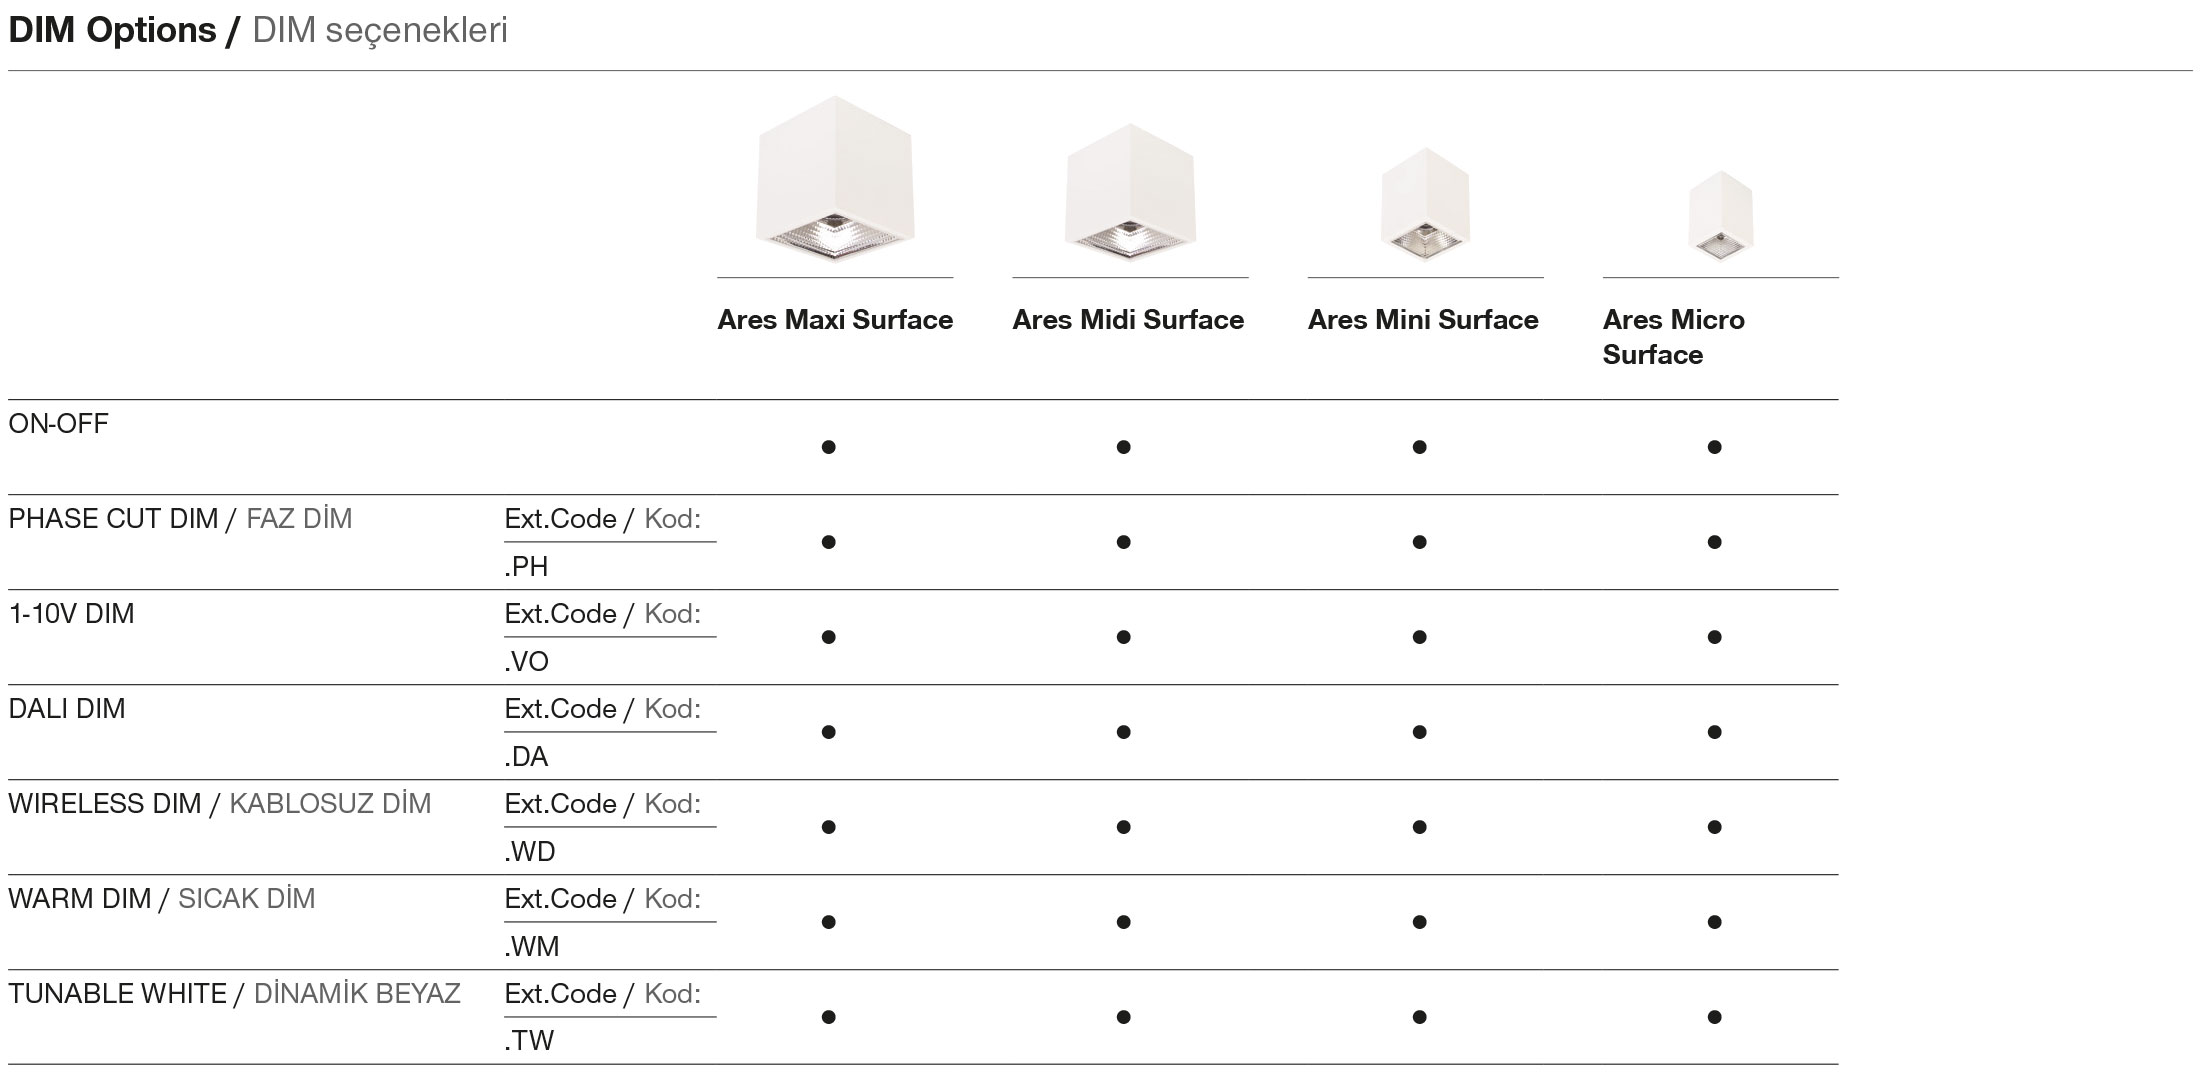Click the DALI DIM row label
This screenshot has height=1077, width=2200.
click(67, 709)
